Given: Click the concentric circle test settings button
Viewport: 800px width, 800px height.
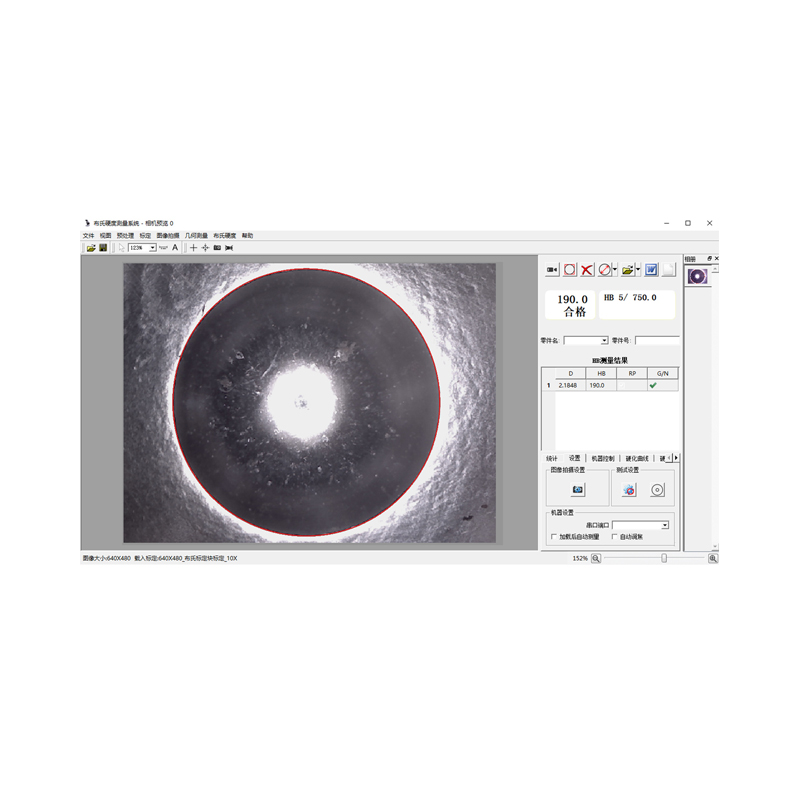Looking at the screenshot, I should 658,490.
